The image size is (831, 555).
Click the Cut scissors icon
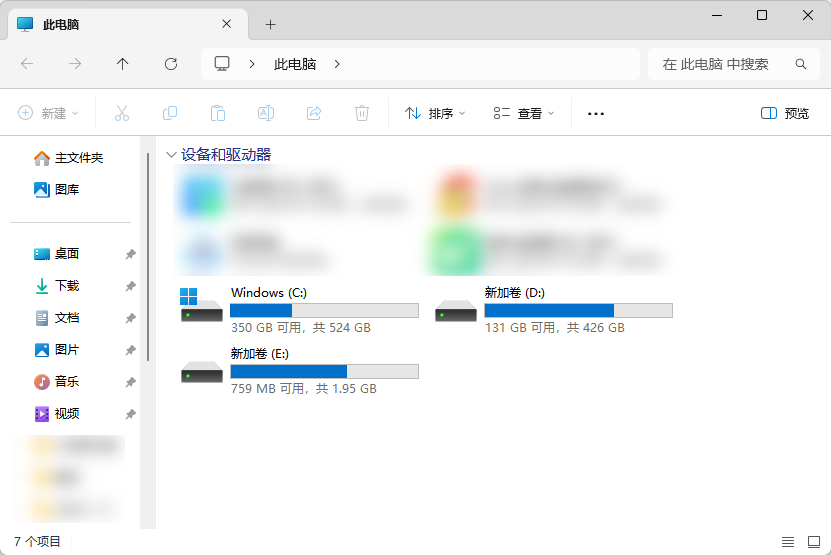point(122,113)
